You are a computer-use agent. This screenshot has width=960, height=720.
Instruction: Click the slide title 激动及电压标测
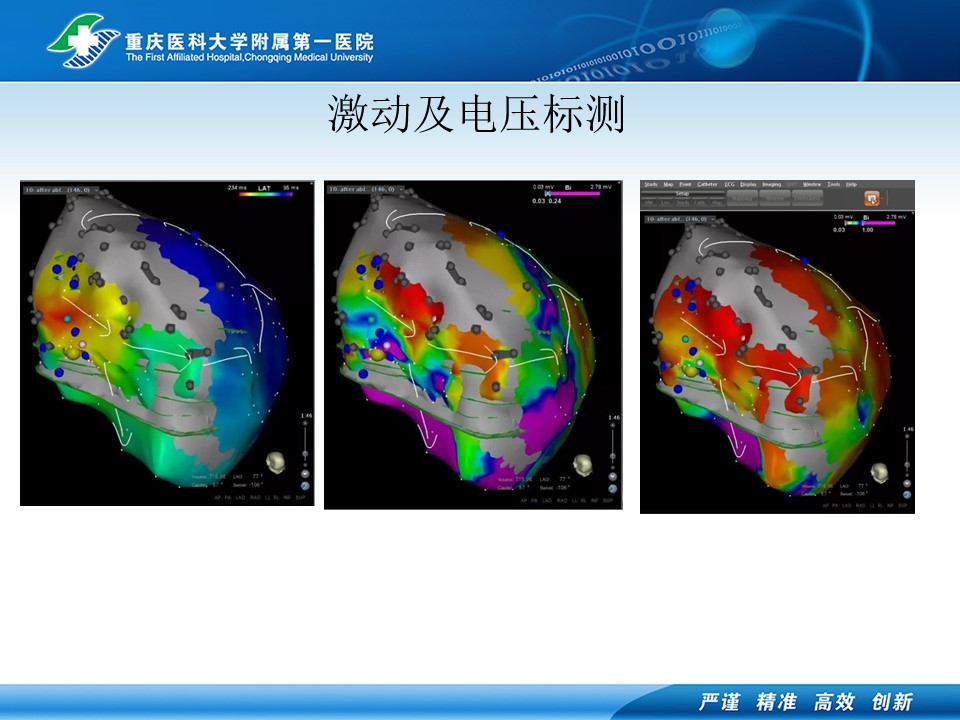point(476,114)
